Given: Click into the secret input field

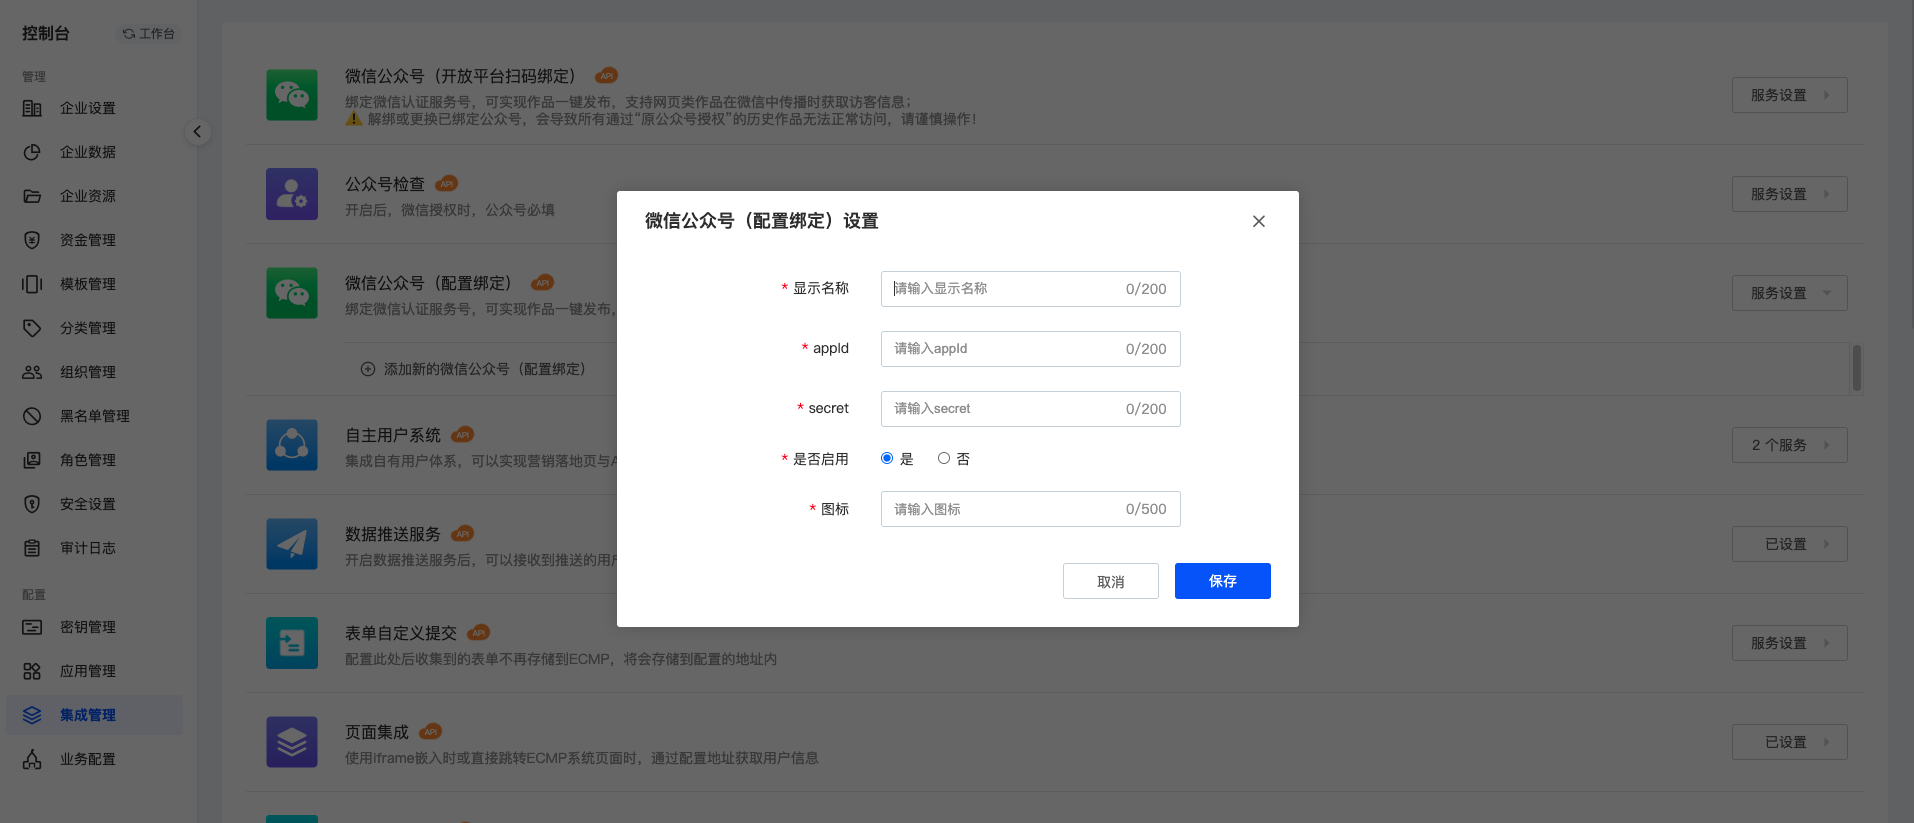Looking at the screenshot, I should click(x=1005, y=409).
